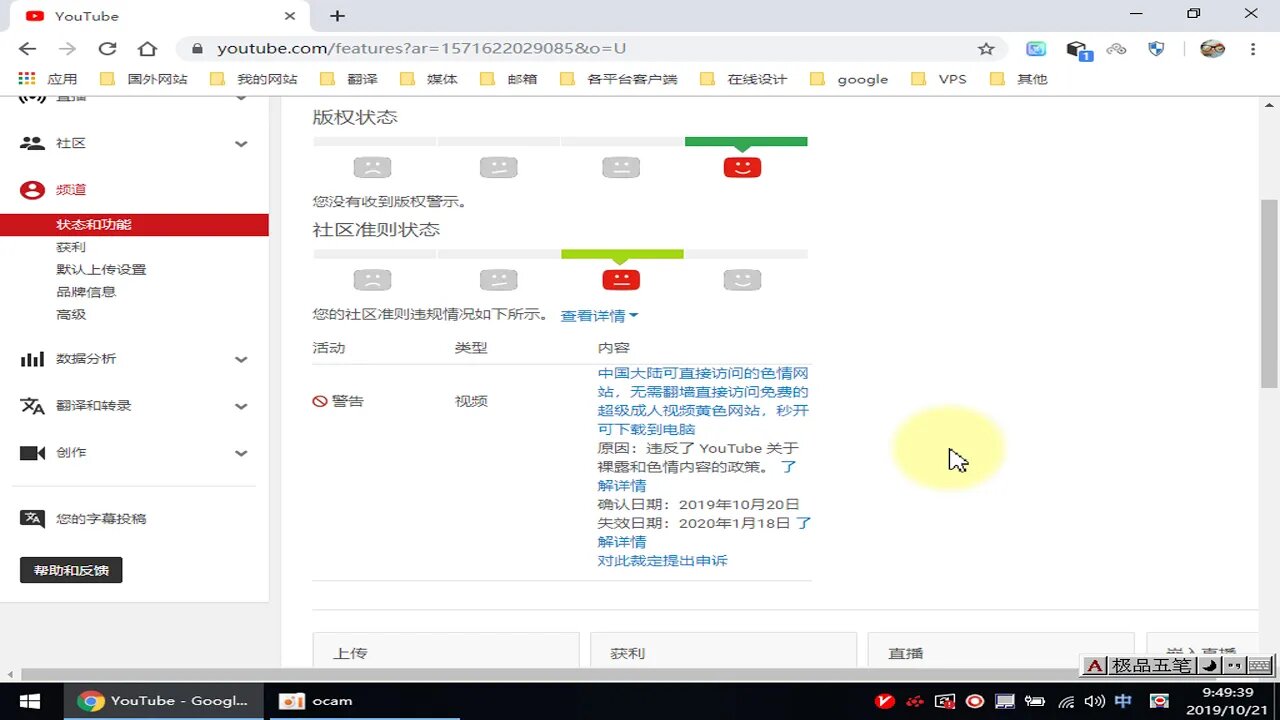The height and width of the screenshot is (720, 1280).
Task: Open a new tab with the plus button
Action: (337, 16)
